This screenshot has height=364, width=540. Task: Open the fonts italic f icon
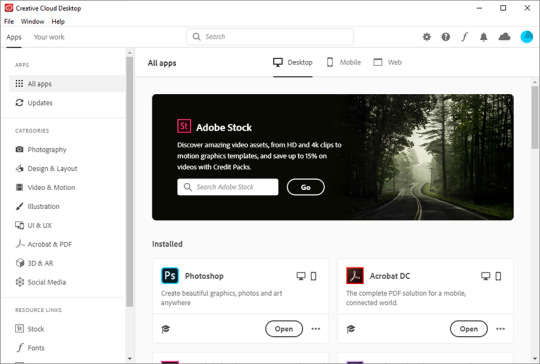click(465, 37)
